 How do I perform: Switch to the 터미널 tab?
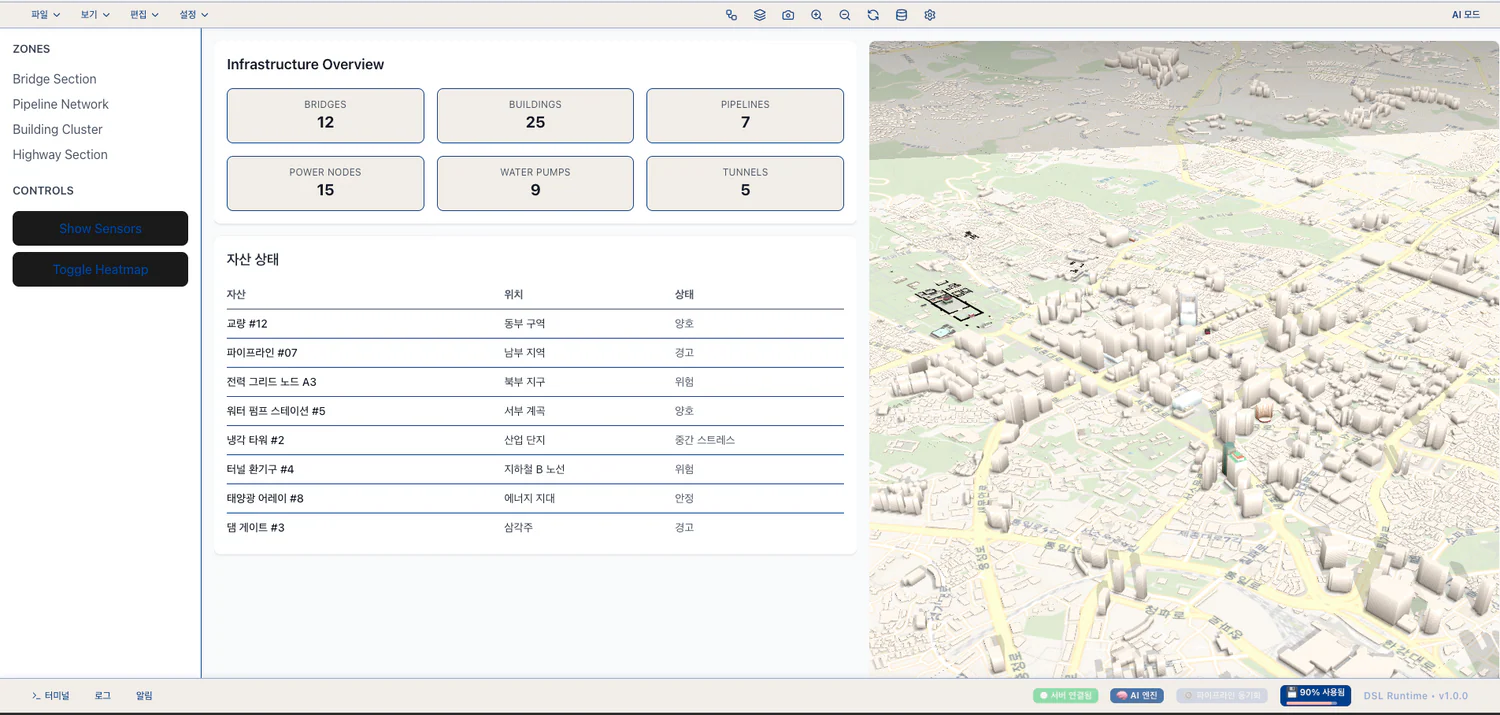(x=50, y=695)
